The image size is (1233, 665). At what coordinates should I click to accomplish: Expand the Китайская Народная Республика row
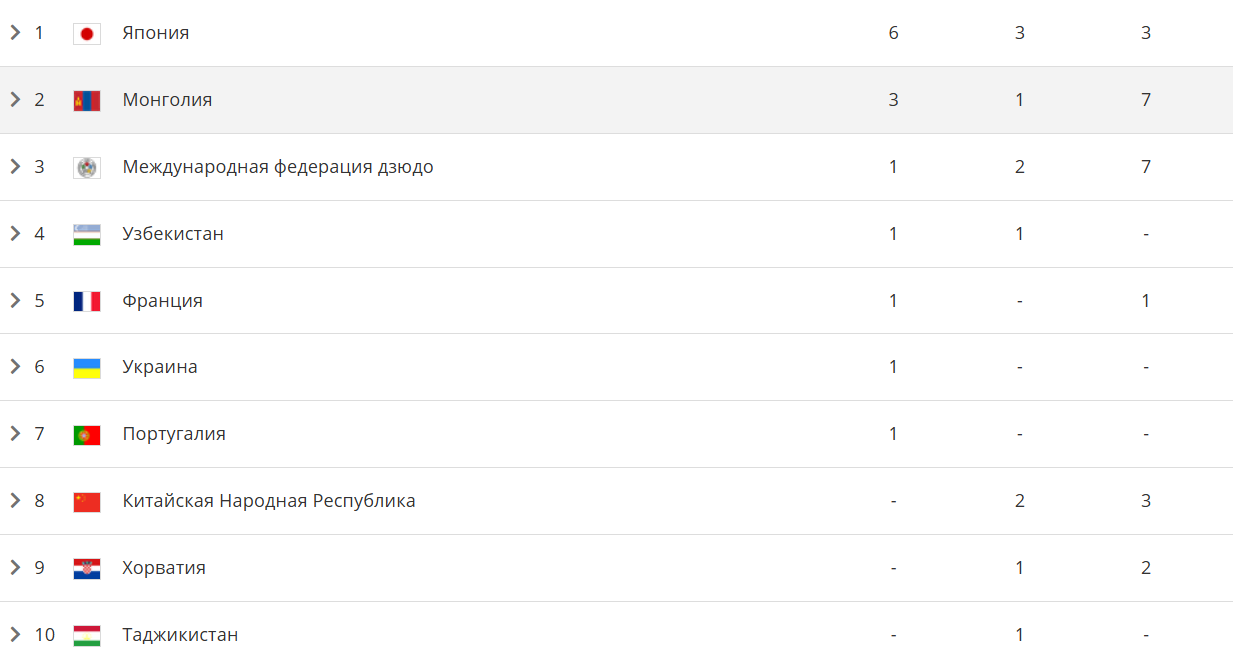15,501
